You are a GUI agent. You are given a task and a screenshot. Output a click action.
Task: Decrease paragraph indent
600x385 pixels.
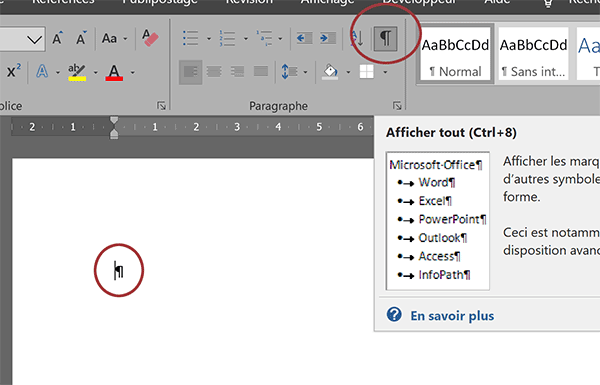tap(305, 38)
